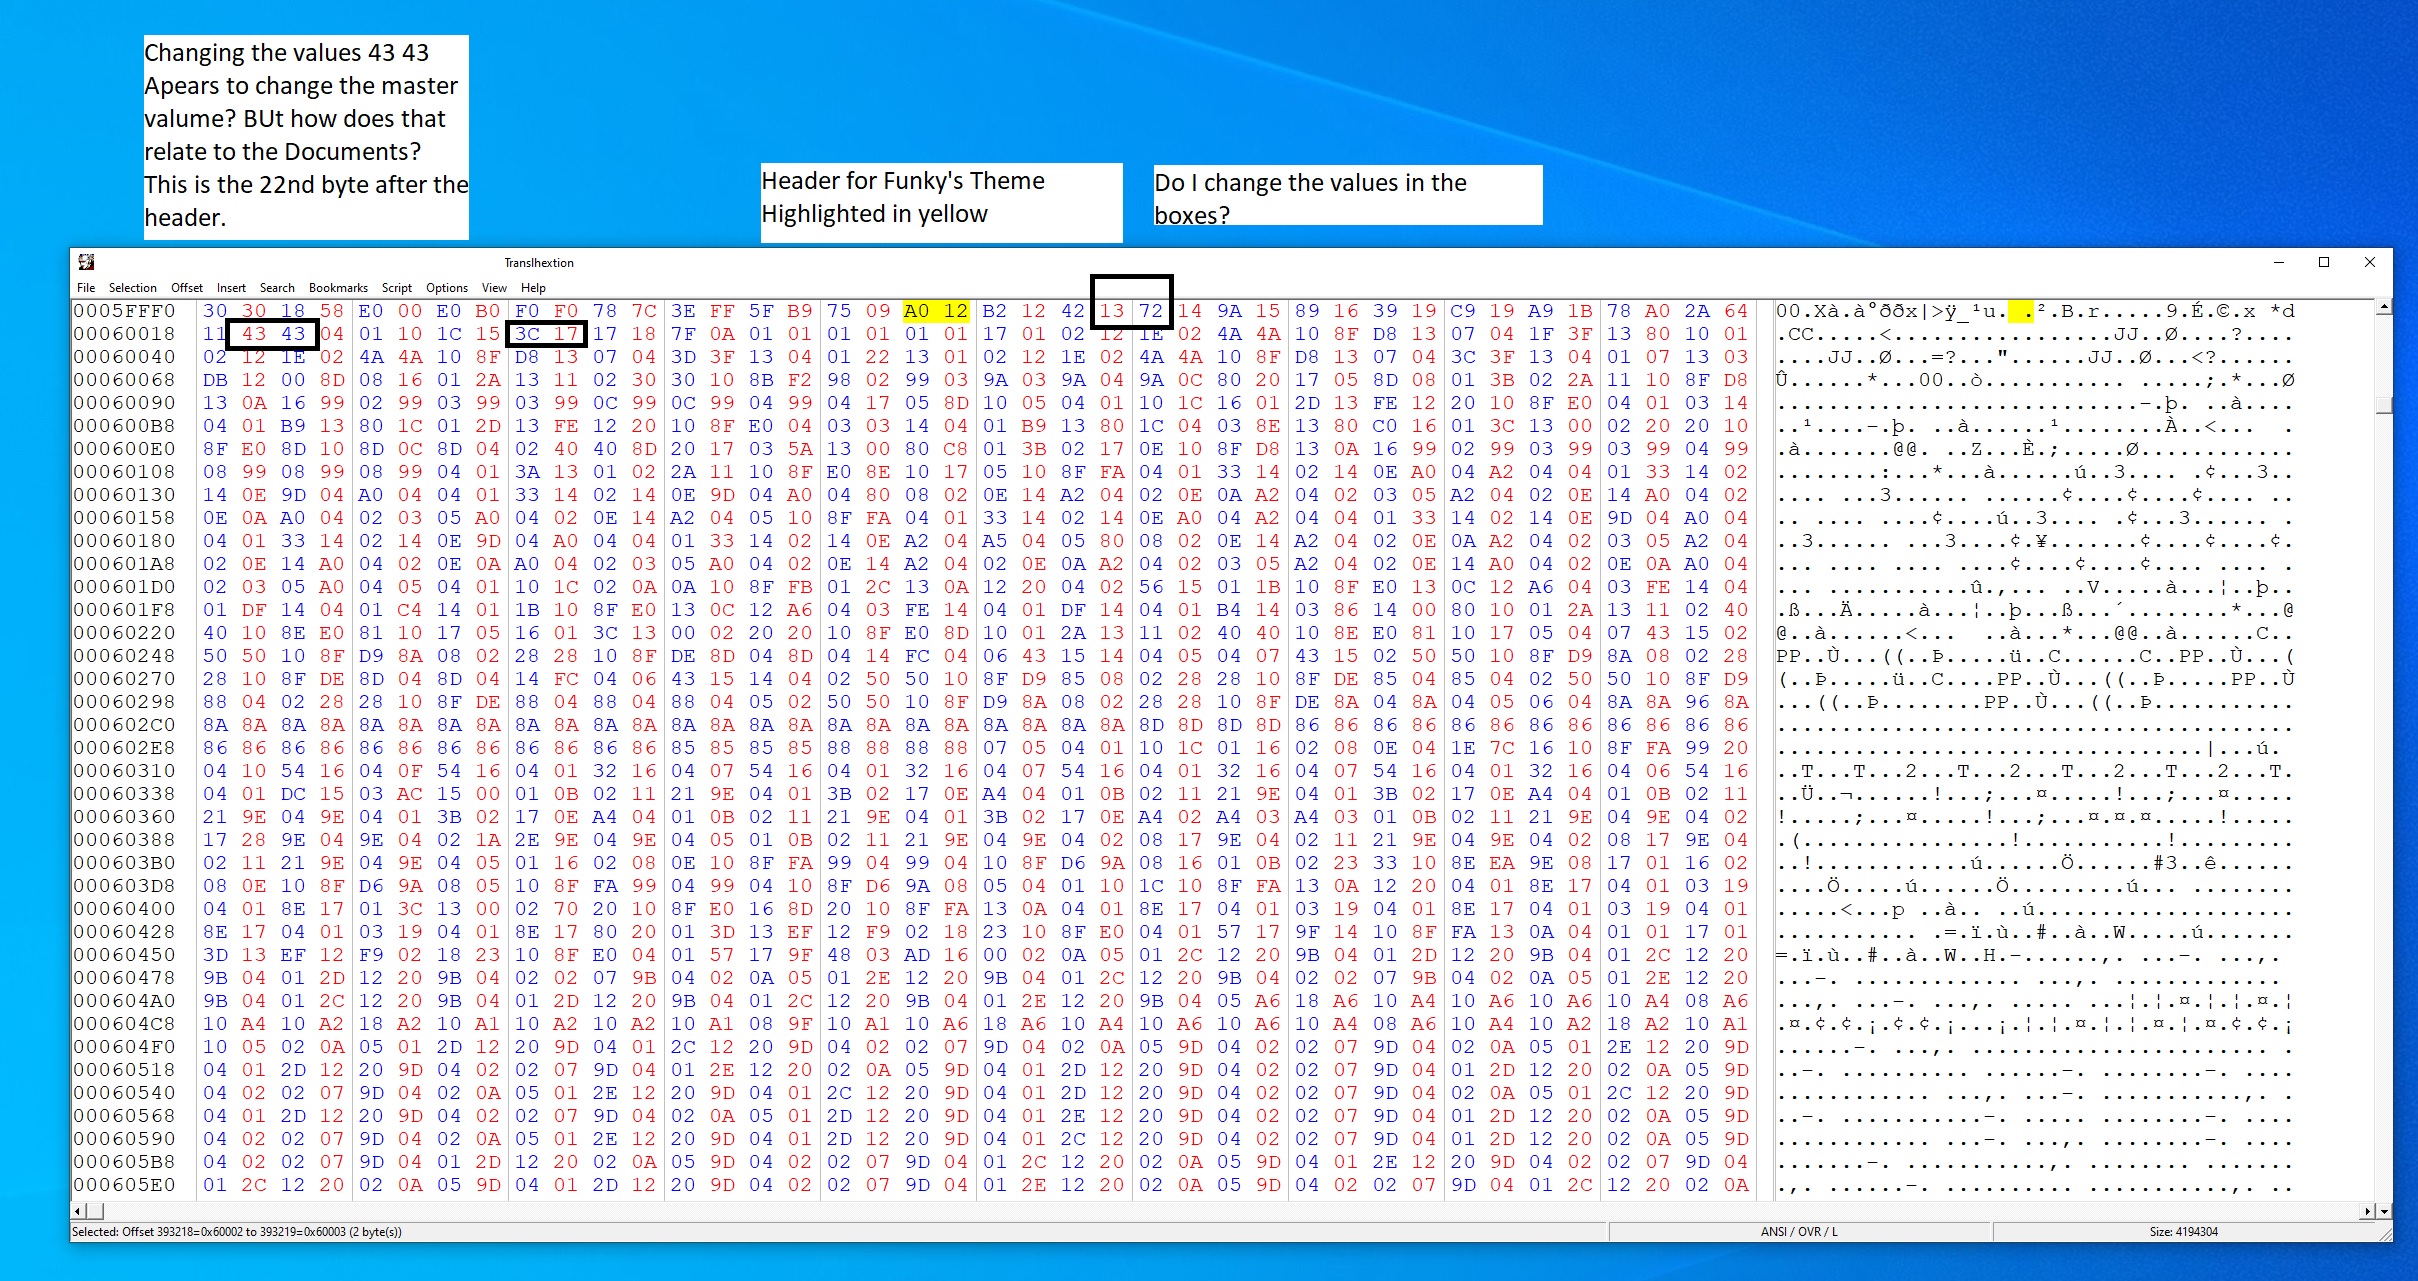Open the Insert menu
This screenshot has width=2418, height=1281.
tap(231, 288)
